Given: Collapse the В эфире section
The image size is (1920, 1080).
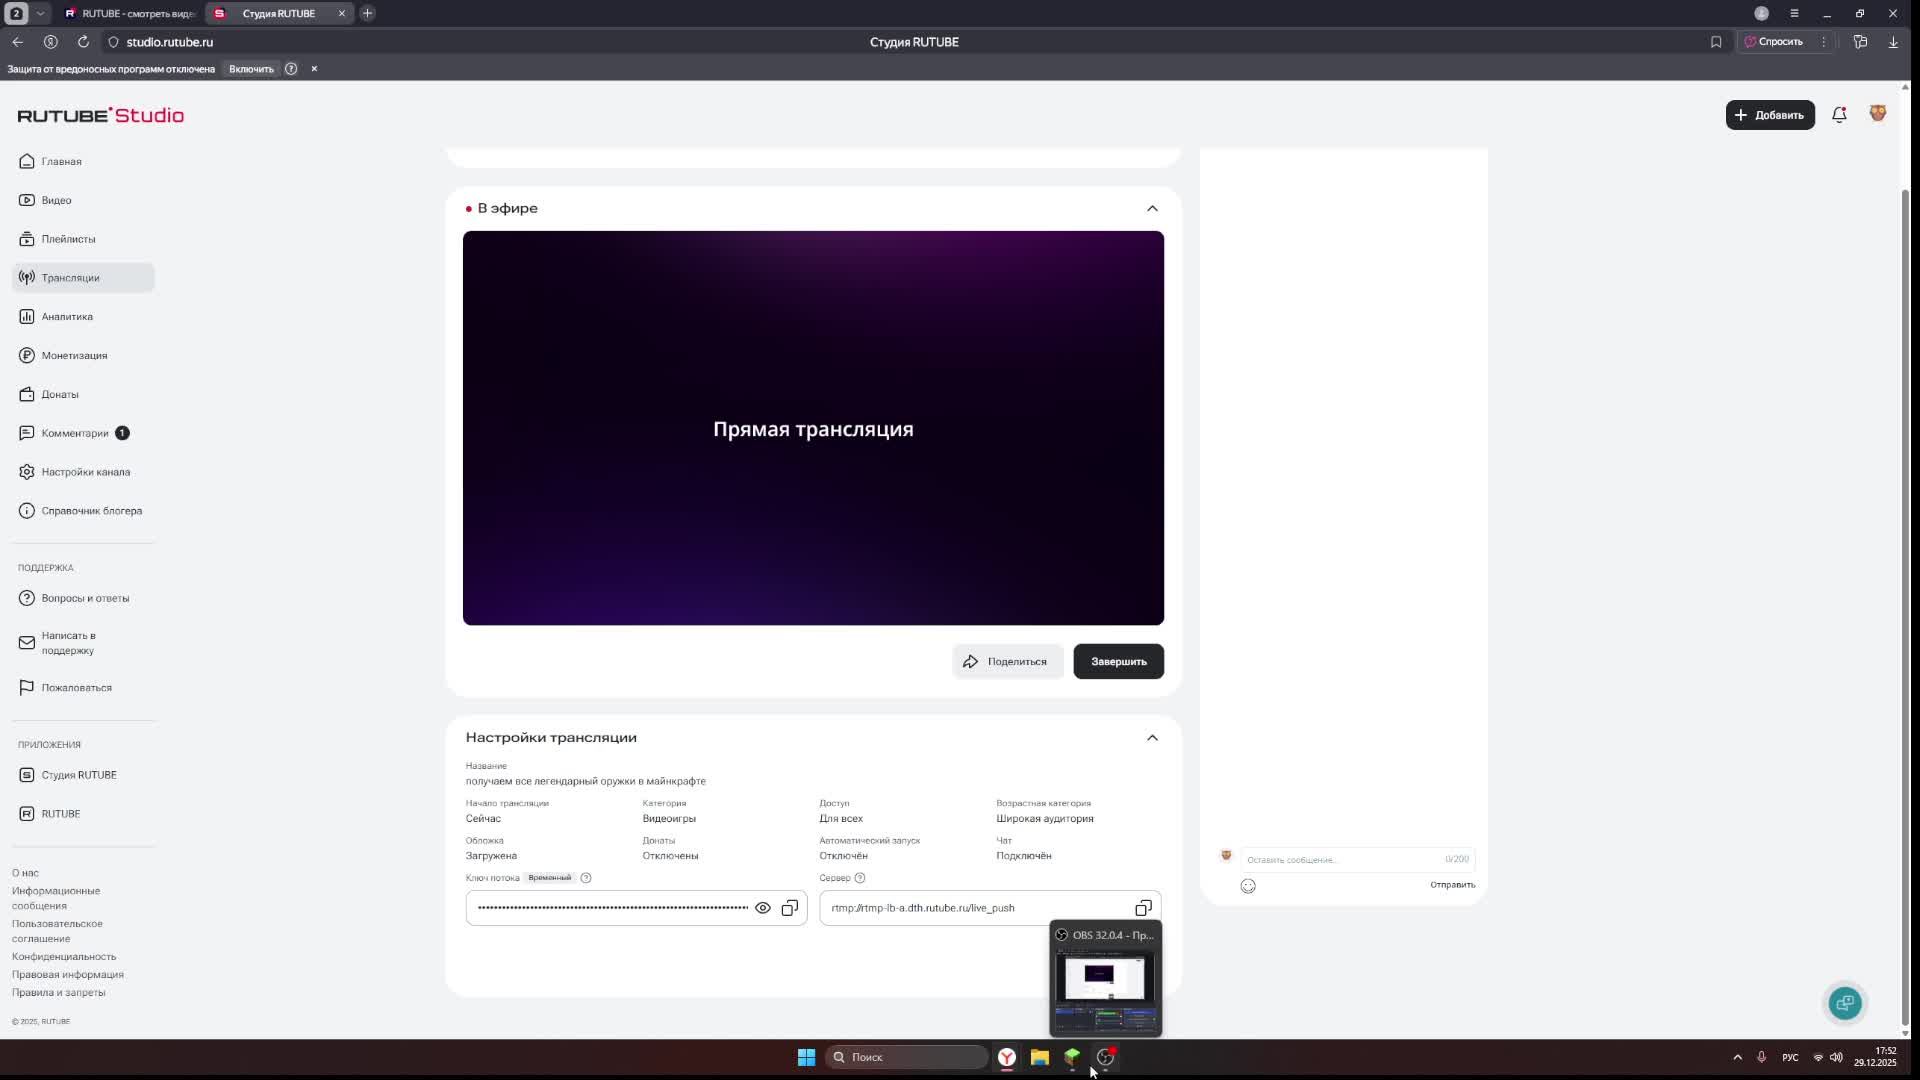Looking at the screenshot, I should [x=1152, y=208].
